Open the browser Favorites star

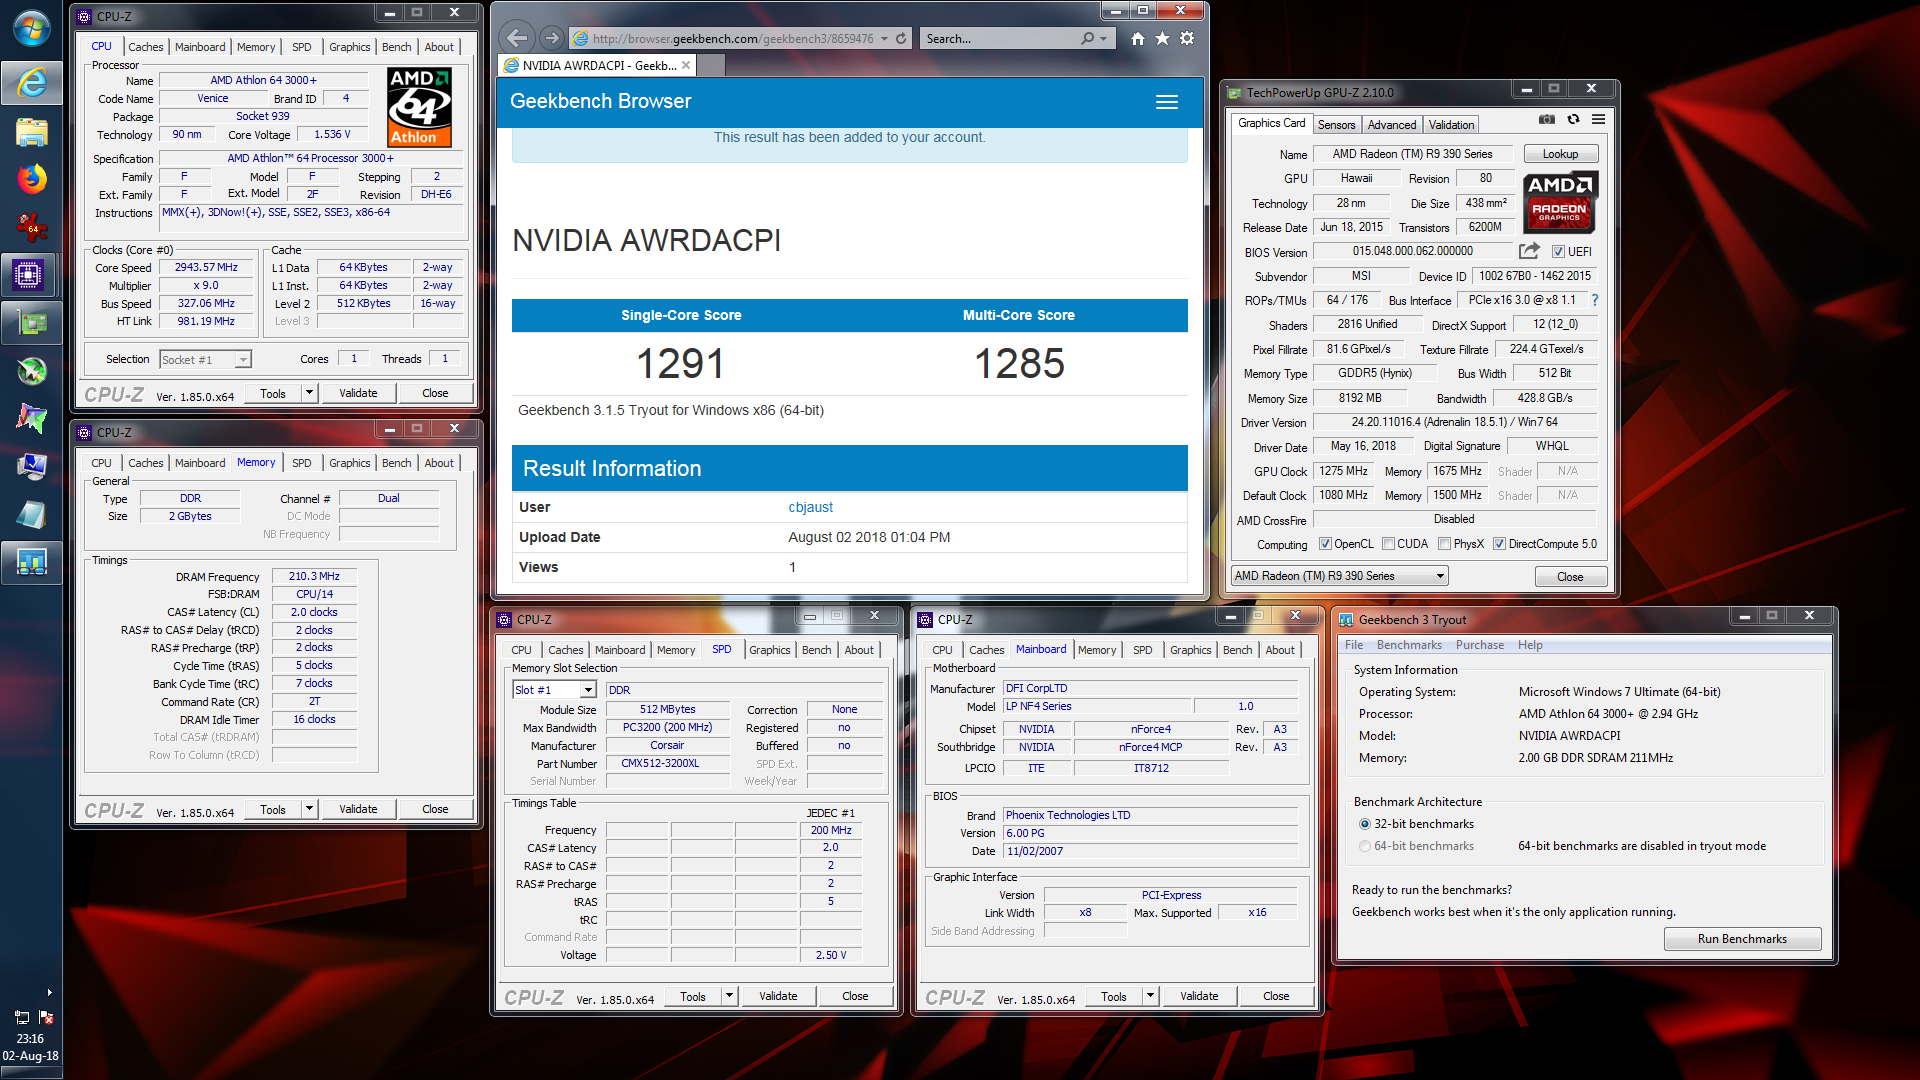1162,38
